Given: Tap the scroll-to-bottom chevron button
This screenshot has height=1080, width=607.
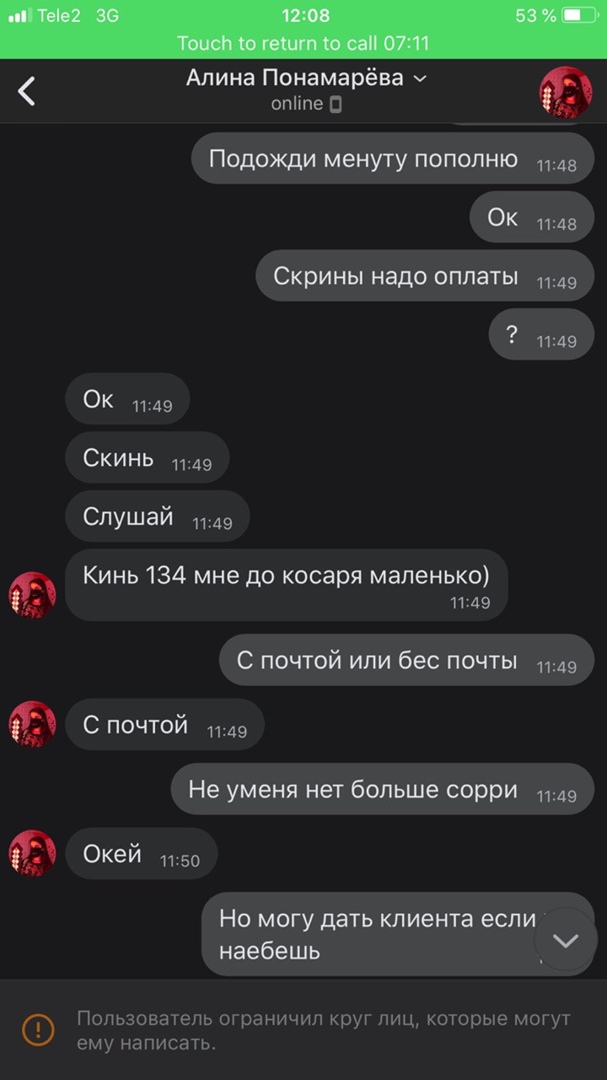Looking at the screenshot, I should (566, 939).
